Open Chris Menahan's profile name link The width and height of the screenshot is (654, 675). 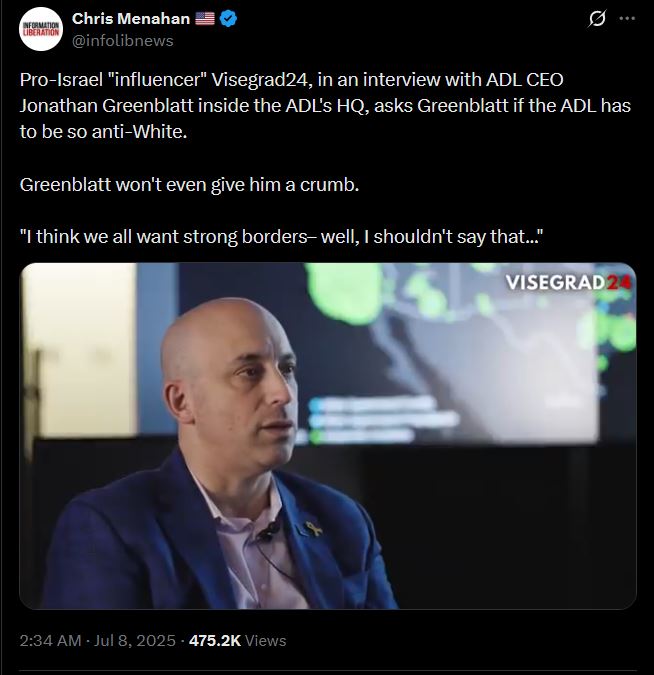131,19
